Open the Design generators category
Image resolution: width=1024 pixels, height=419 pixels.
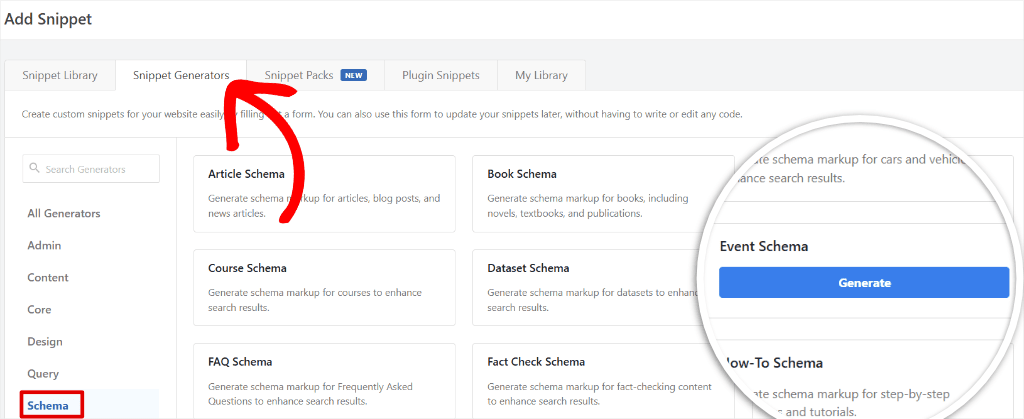pos(45,341)
